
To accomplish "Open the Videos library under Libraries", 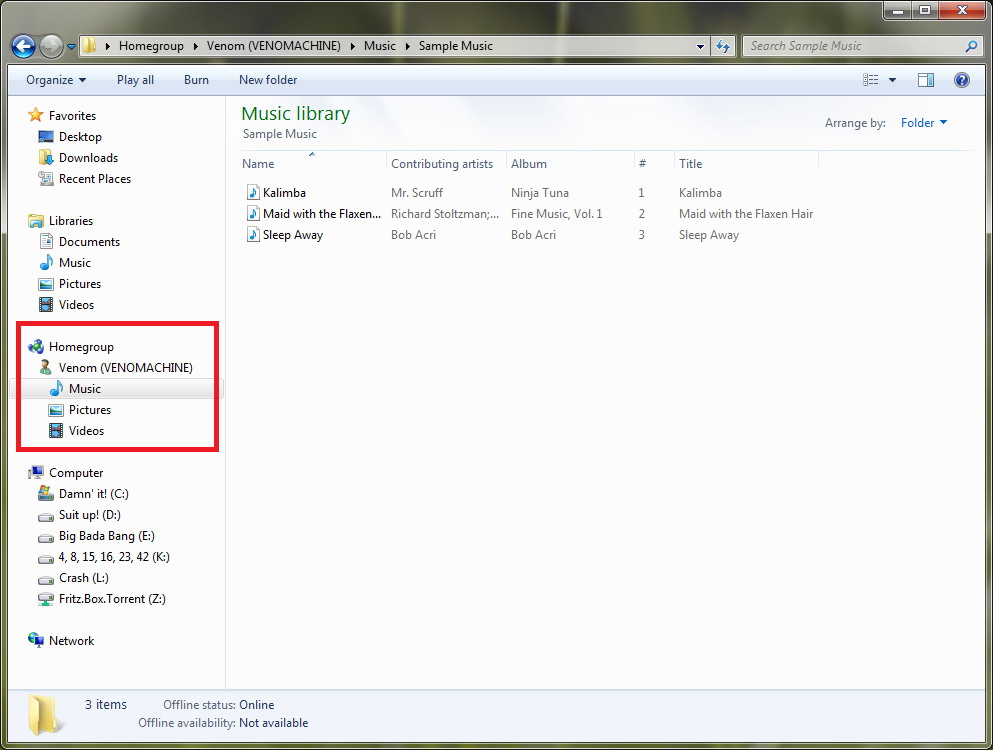I will pos(76,305).
